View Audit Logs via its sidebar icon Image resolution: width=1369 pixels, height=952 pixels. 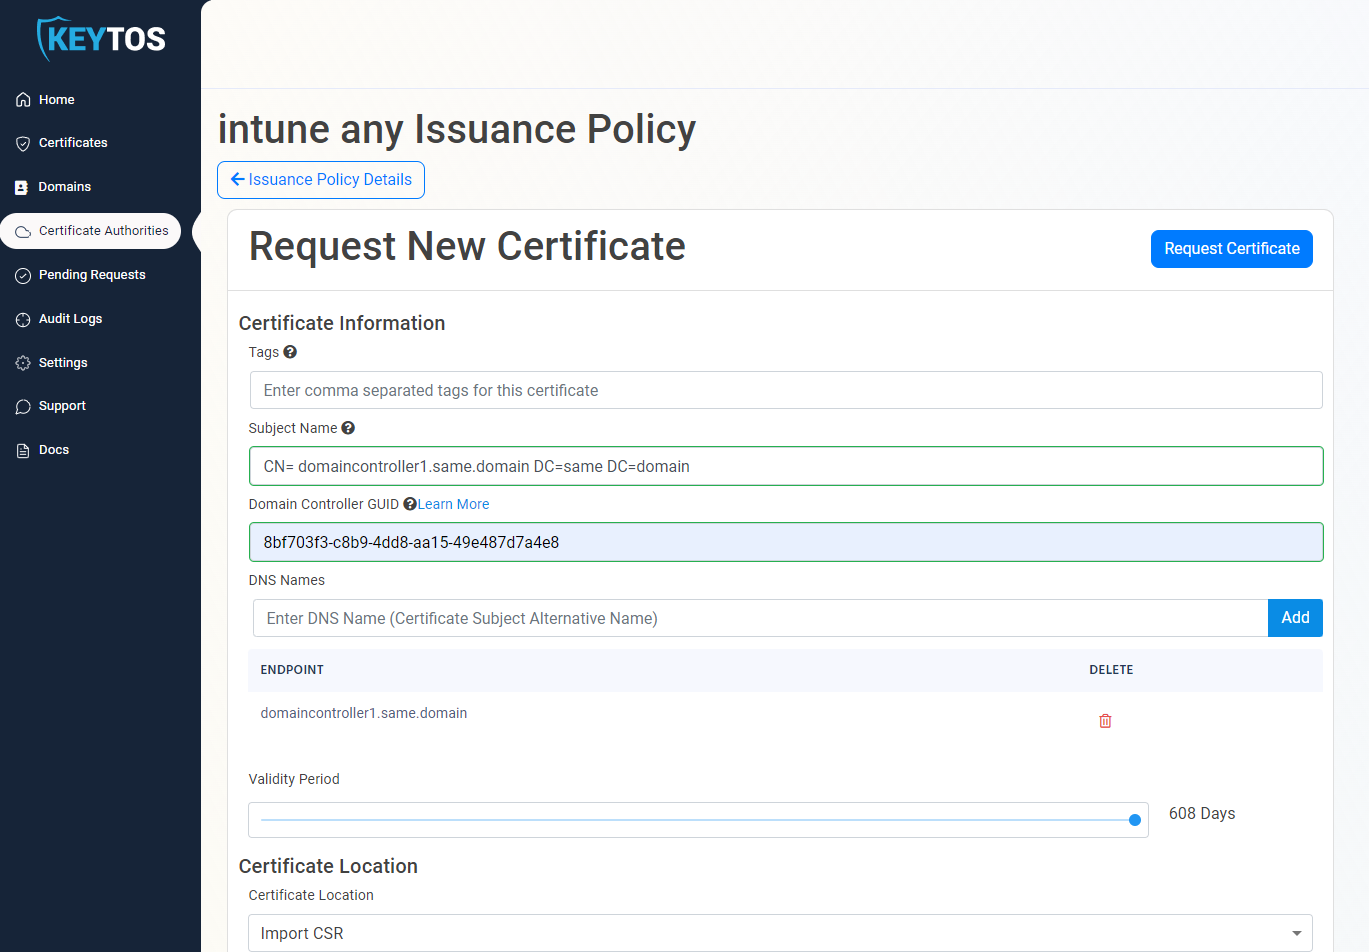click(x=22, y=318)
